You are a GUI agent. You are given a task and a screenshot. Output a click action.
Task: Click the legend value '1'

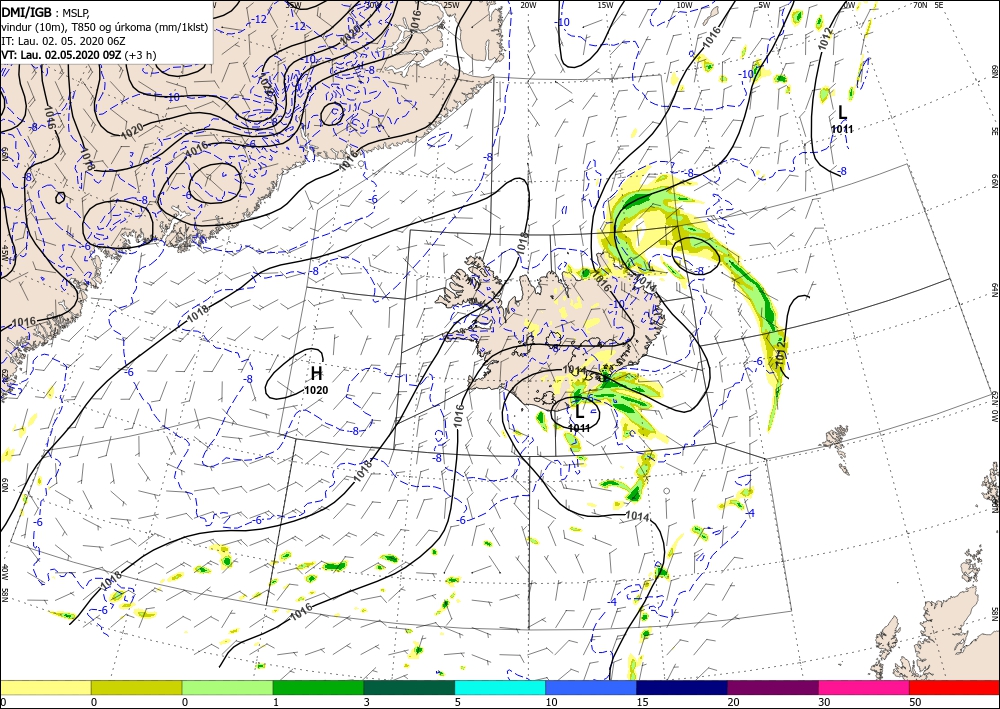(276, 702)
